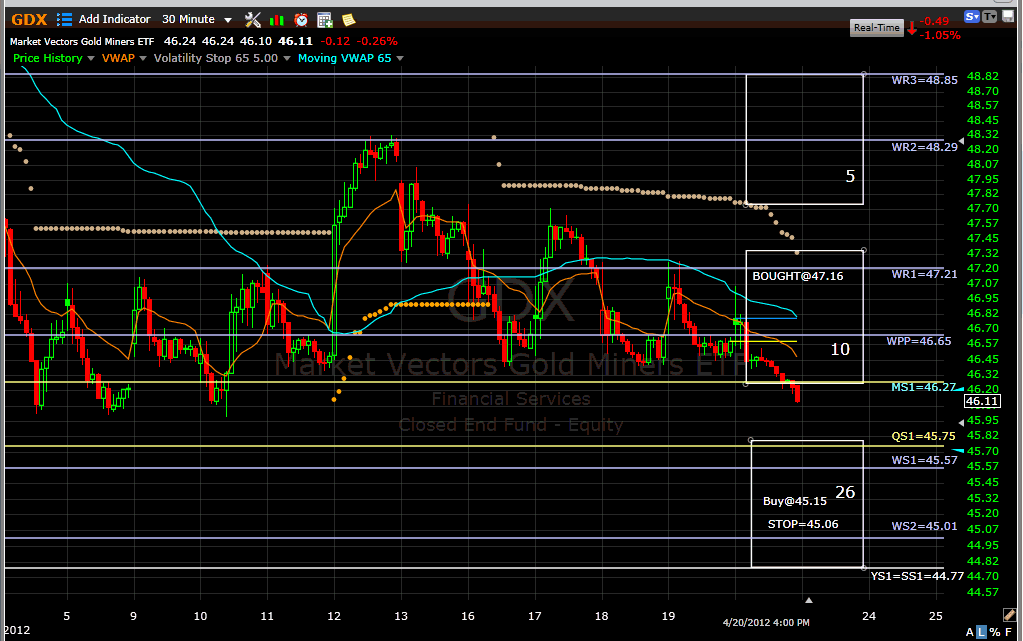Screen dimensions: 1023x641
Task: Click date 19 on the time axis
Action: click(x=668, y=616)
